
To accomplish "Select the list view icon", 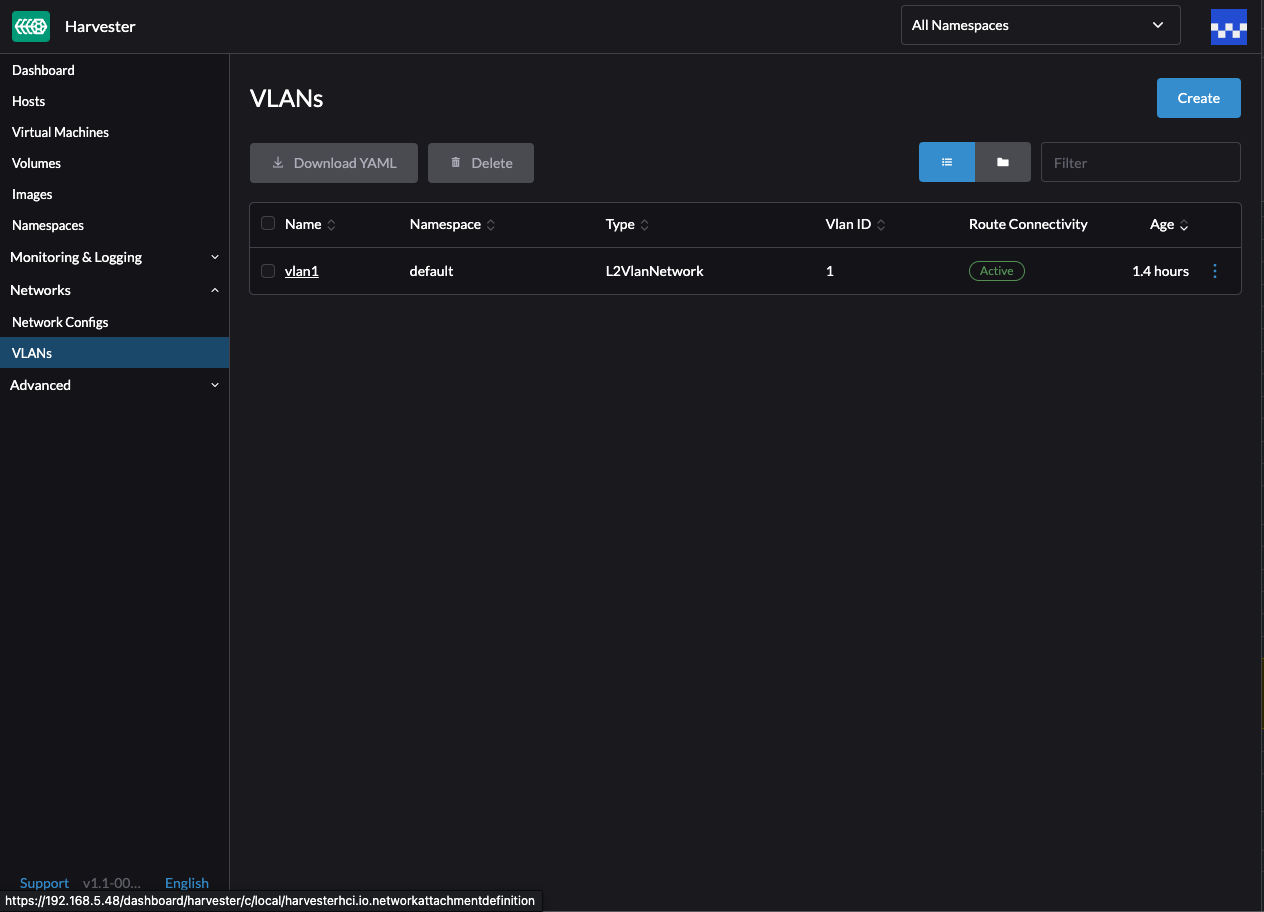I will point(946,161).
